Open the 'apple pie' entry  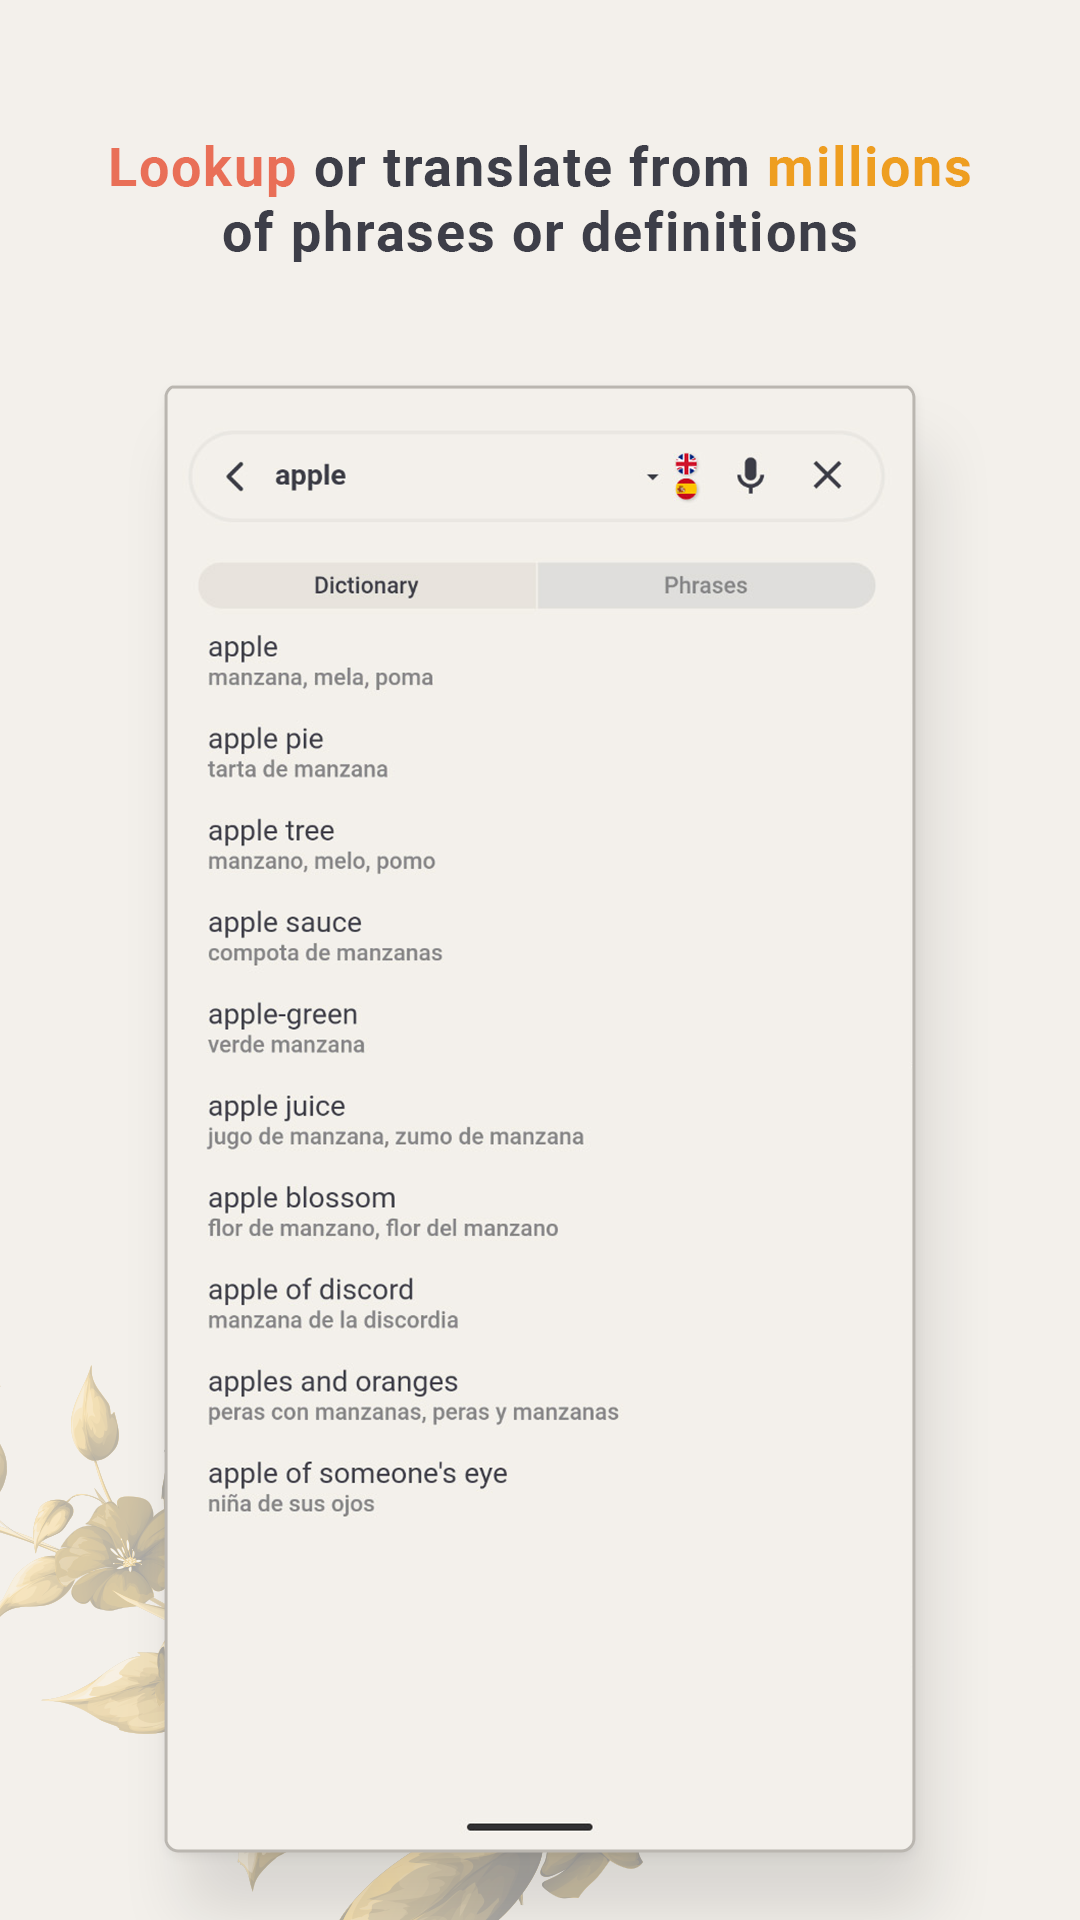coord(540,753)
